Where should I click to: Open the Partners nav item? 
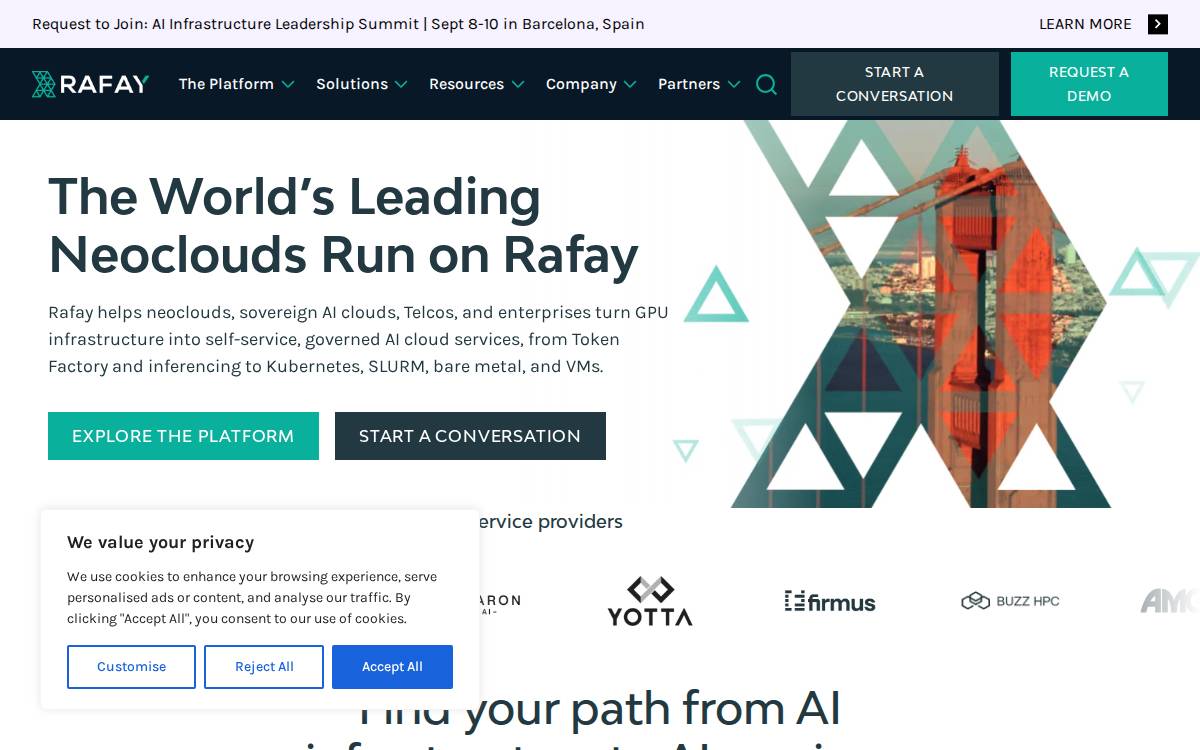pos(689,84)
